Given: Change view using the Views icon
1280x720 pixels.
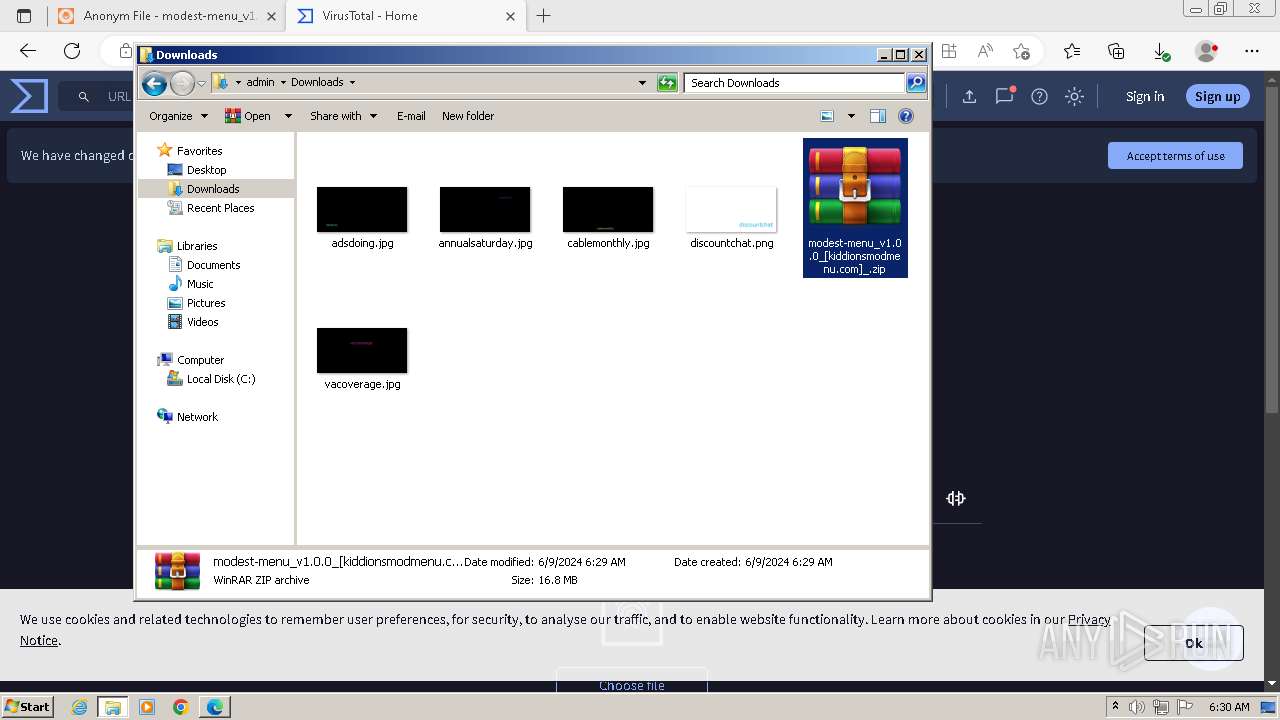Looking at the screenshot, I should click(x=827, y=116).
